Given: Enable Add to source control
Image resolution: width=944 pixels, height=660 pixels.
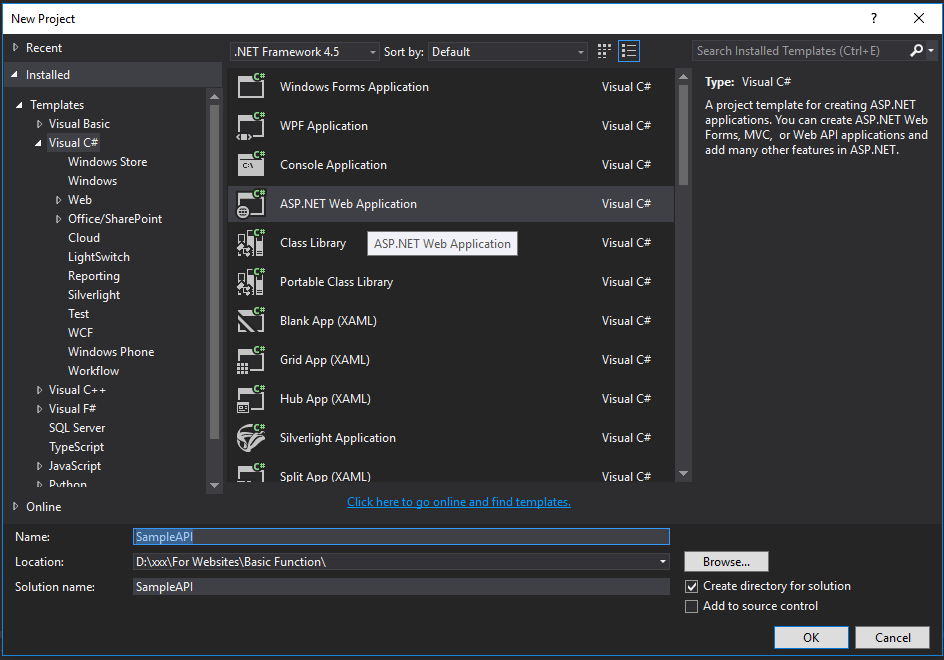Looking at the screenshot, I should (691, 606).
